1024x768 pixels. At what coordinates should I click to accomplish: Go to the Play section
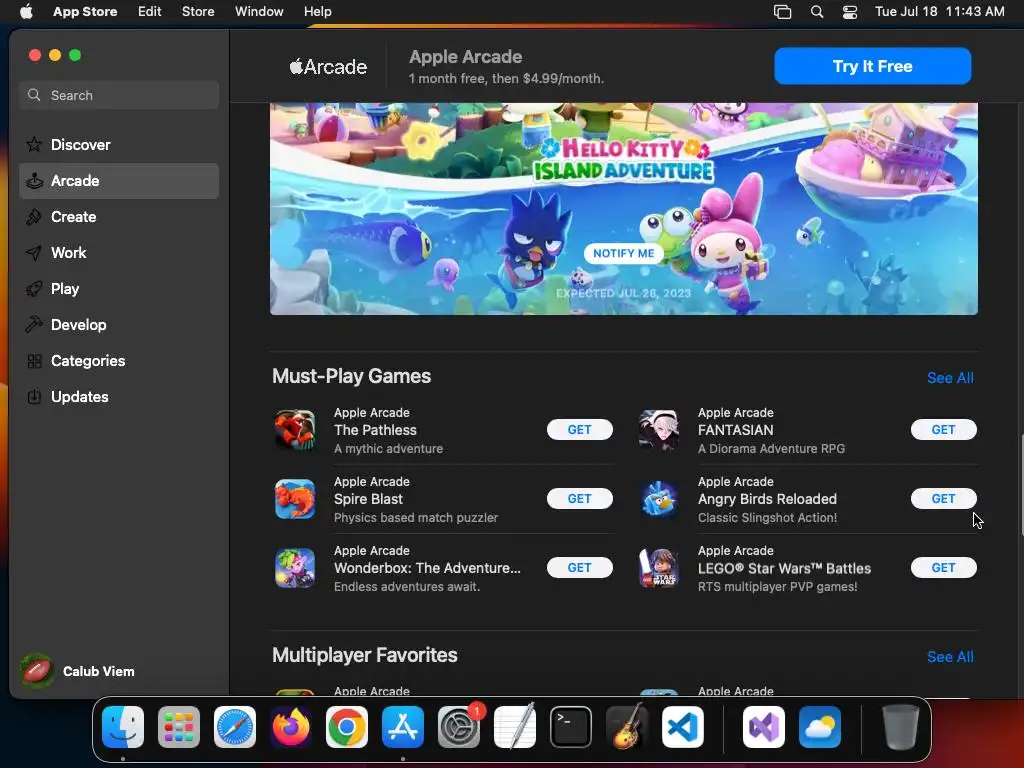[119, 289]
